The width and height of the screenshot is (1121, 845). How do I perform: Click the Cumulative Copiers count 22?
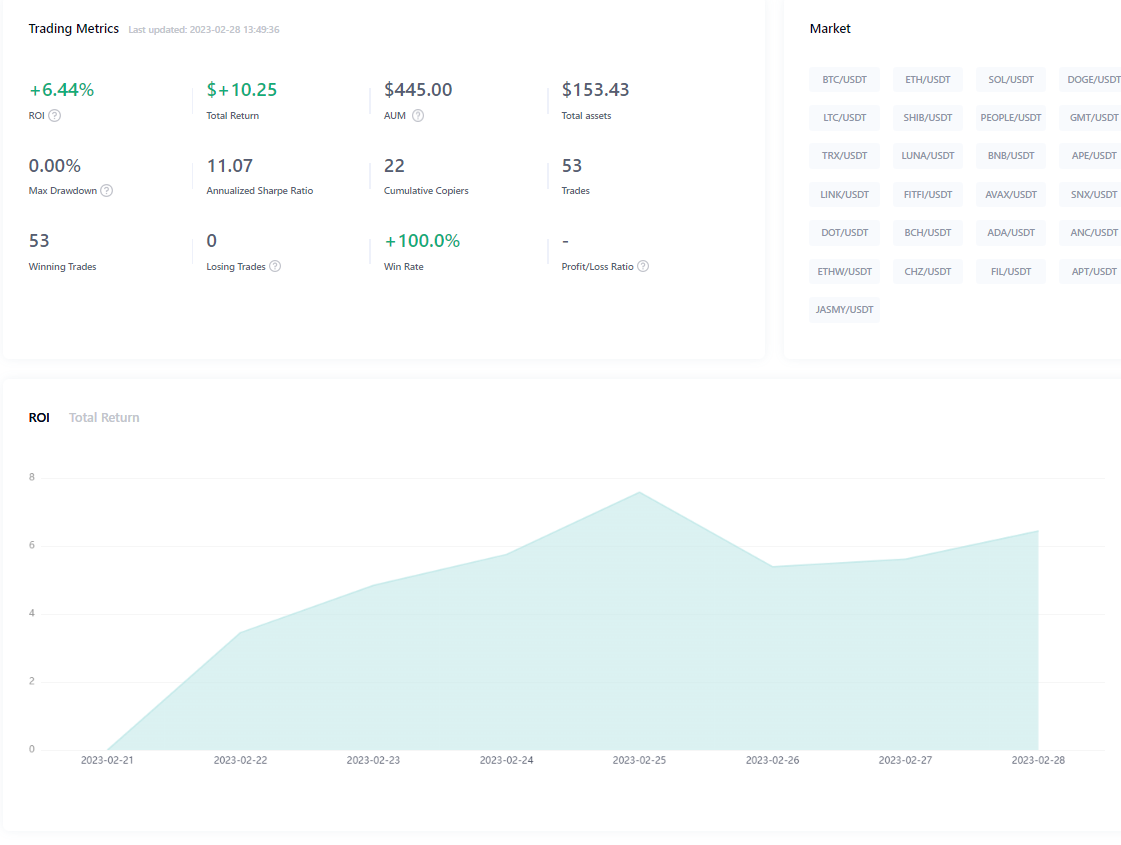(394, 166)
